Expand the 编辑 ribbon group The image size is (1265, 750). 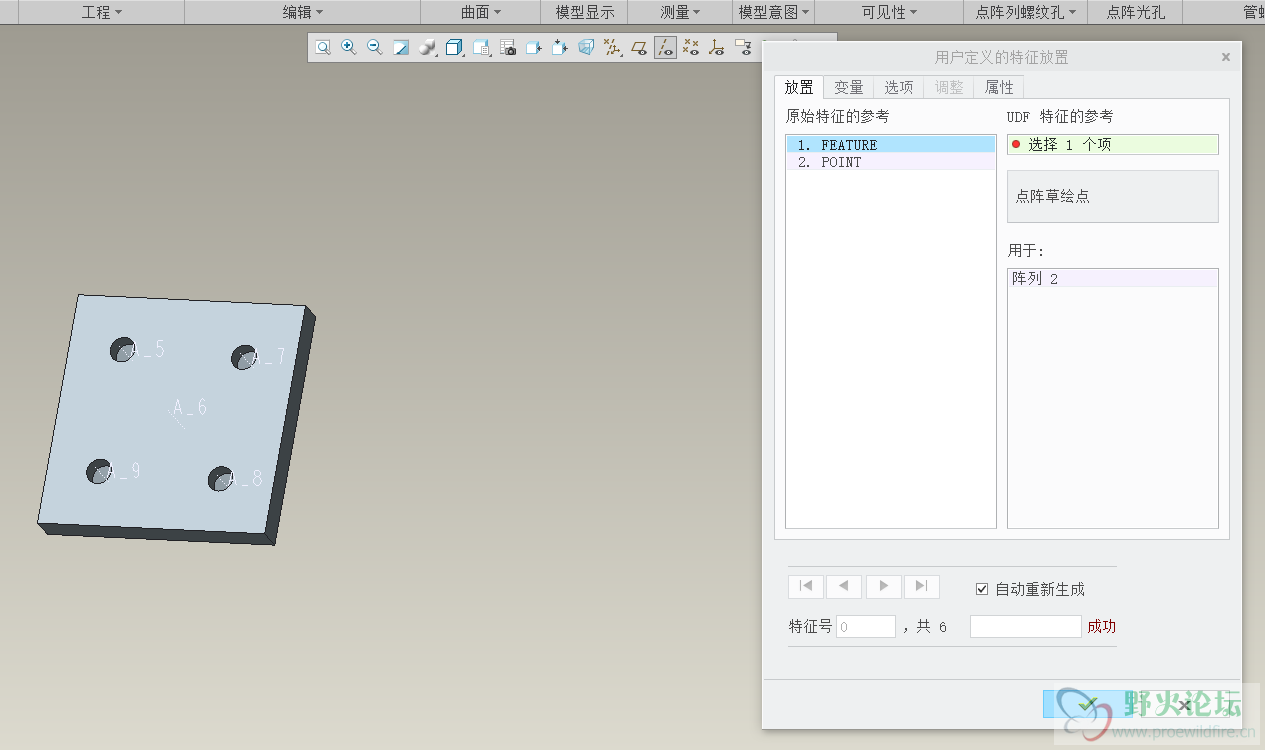[303, 12]
